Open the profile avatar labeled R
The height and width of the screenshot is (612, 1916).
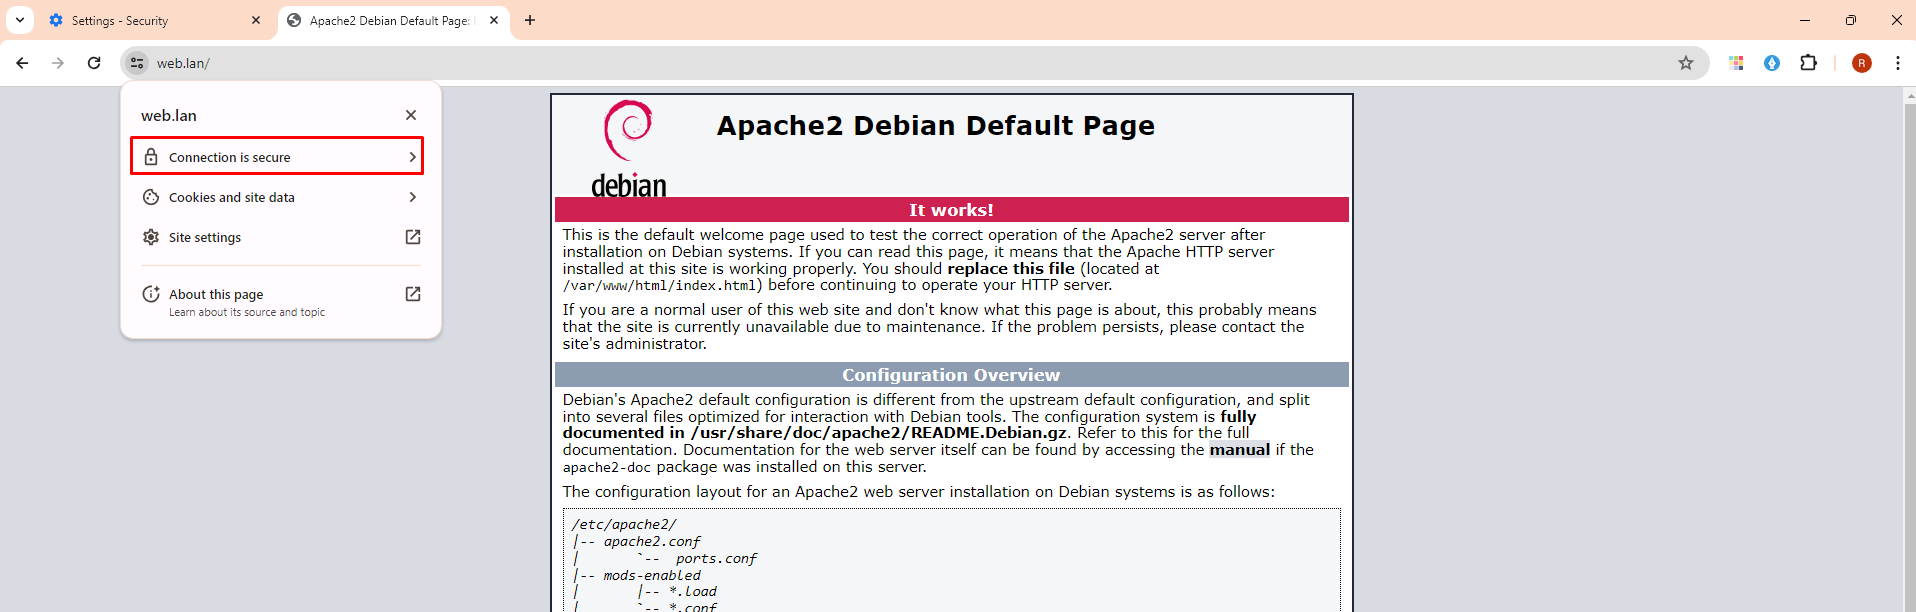pos(1862,63)
